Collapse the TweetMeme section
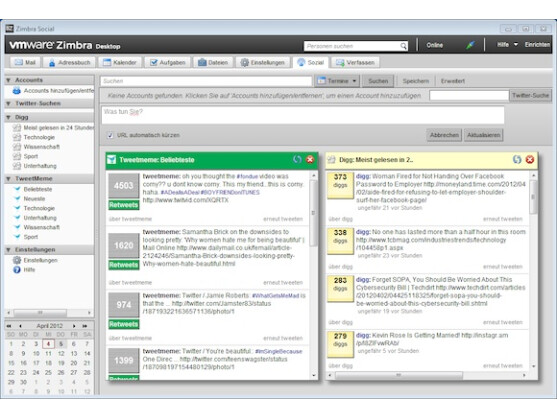The width and height of the screenshot is (557, 418). [8, 179]
